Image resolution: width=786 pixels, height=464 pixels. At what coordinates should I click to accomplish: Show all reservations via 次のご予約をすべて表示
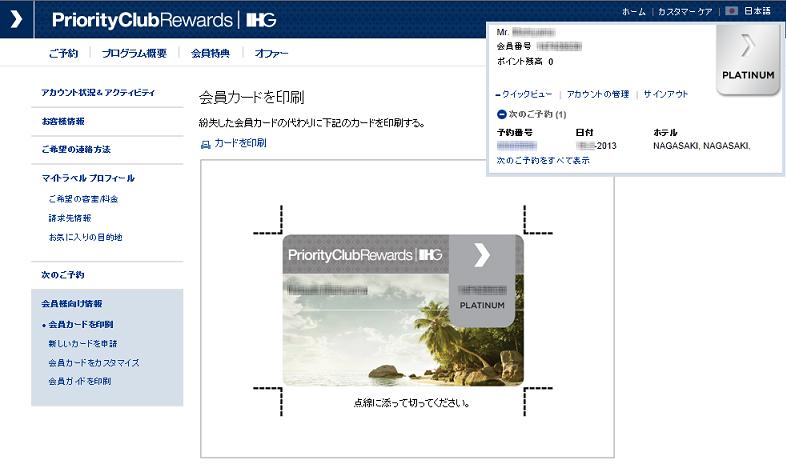coord(543,160)
